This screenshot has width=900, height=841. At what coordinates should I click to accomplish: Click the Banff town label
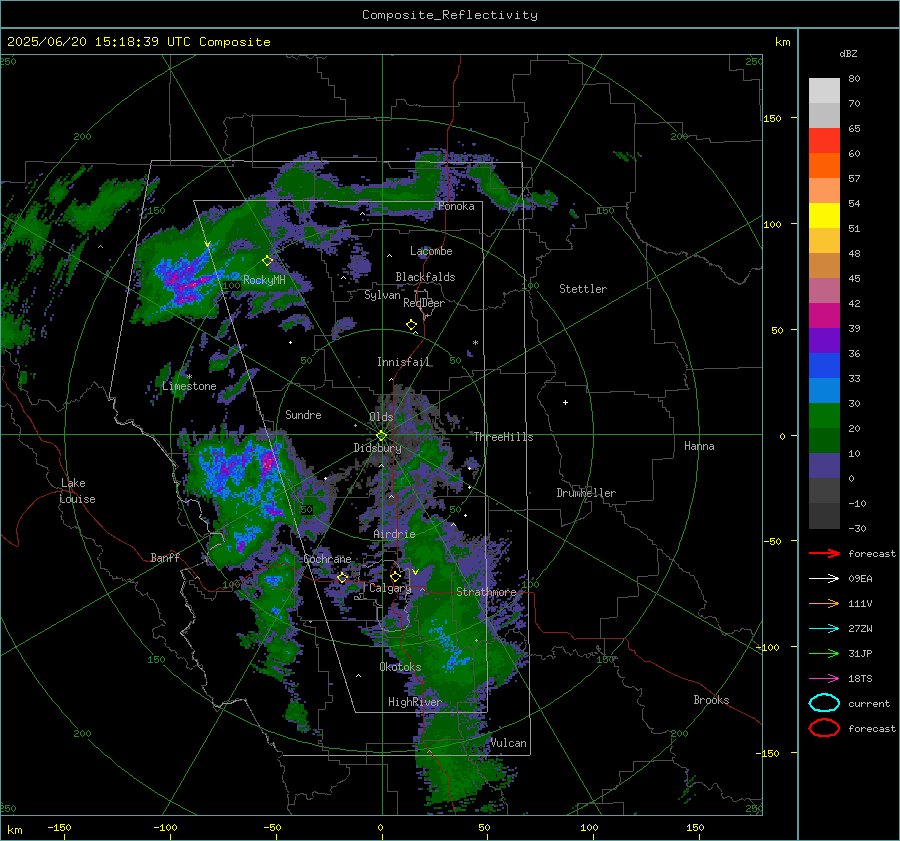165,557
